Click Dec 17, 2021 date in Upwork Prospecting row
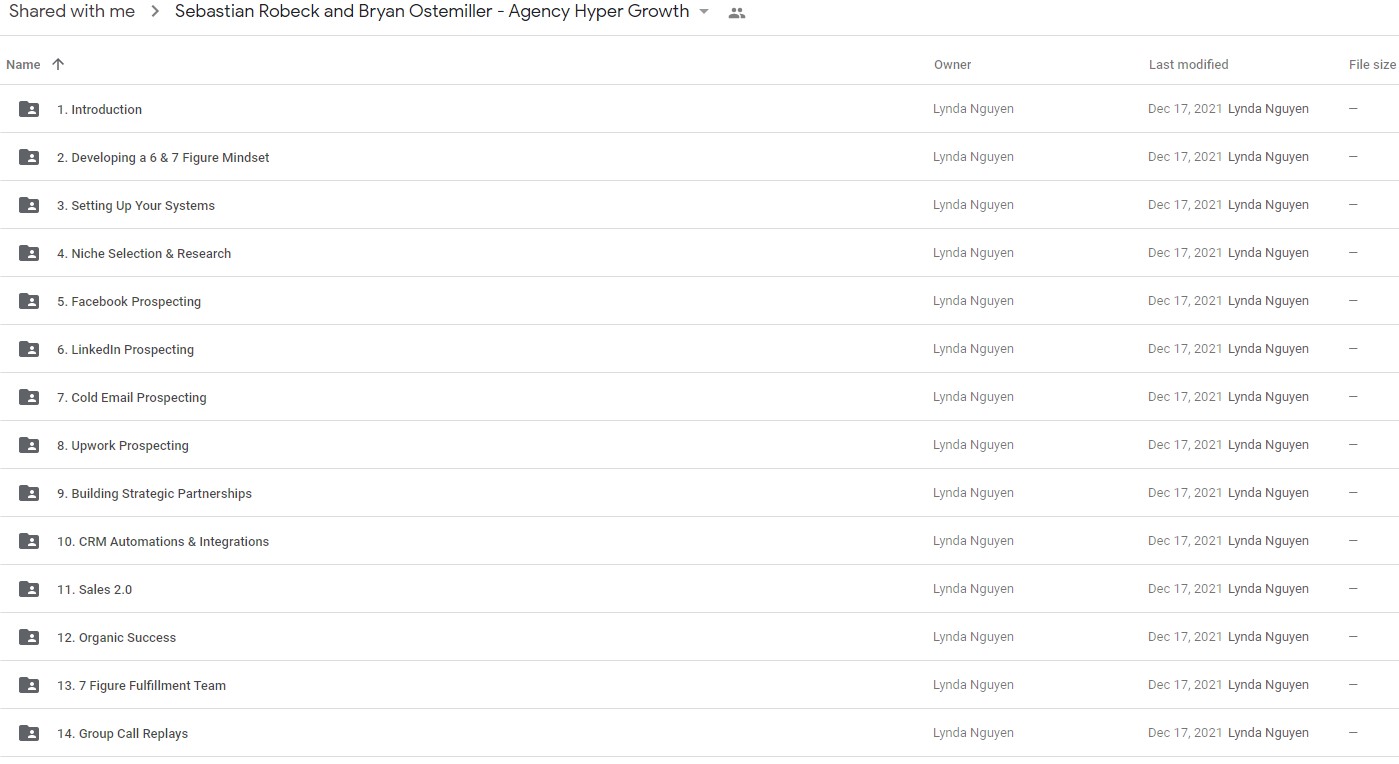This screenshot has width=1399, height=764. pos(1185,445)
